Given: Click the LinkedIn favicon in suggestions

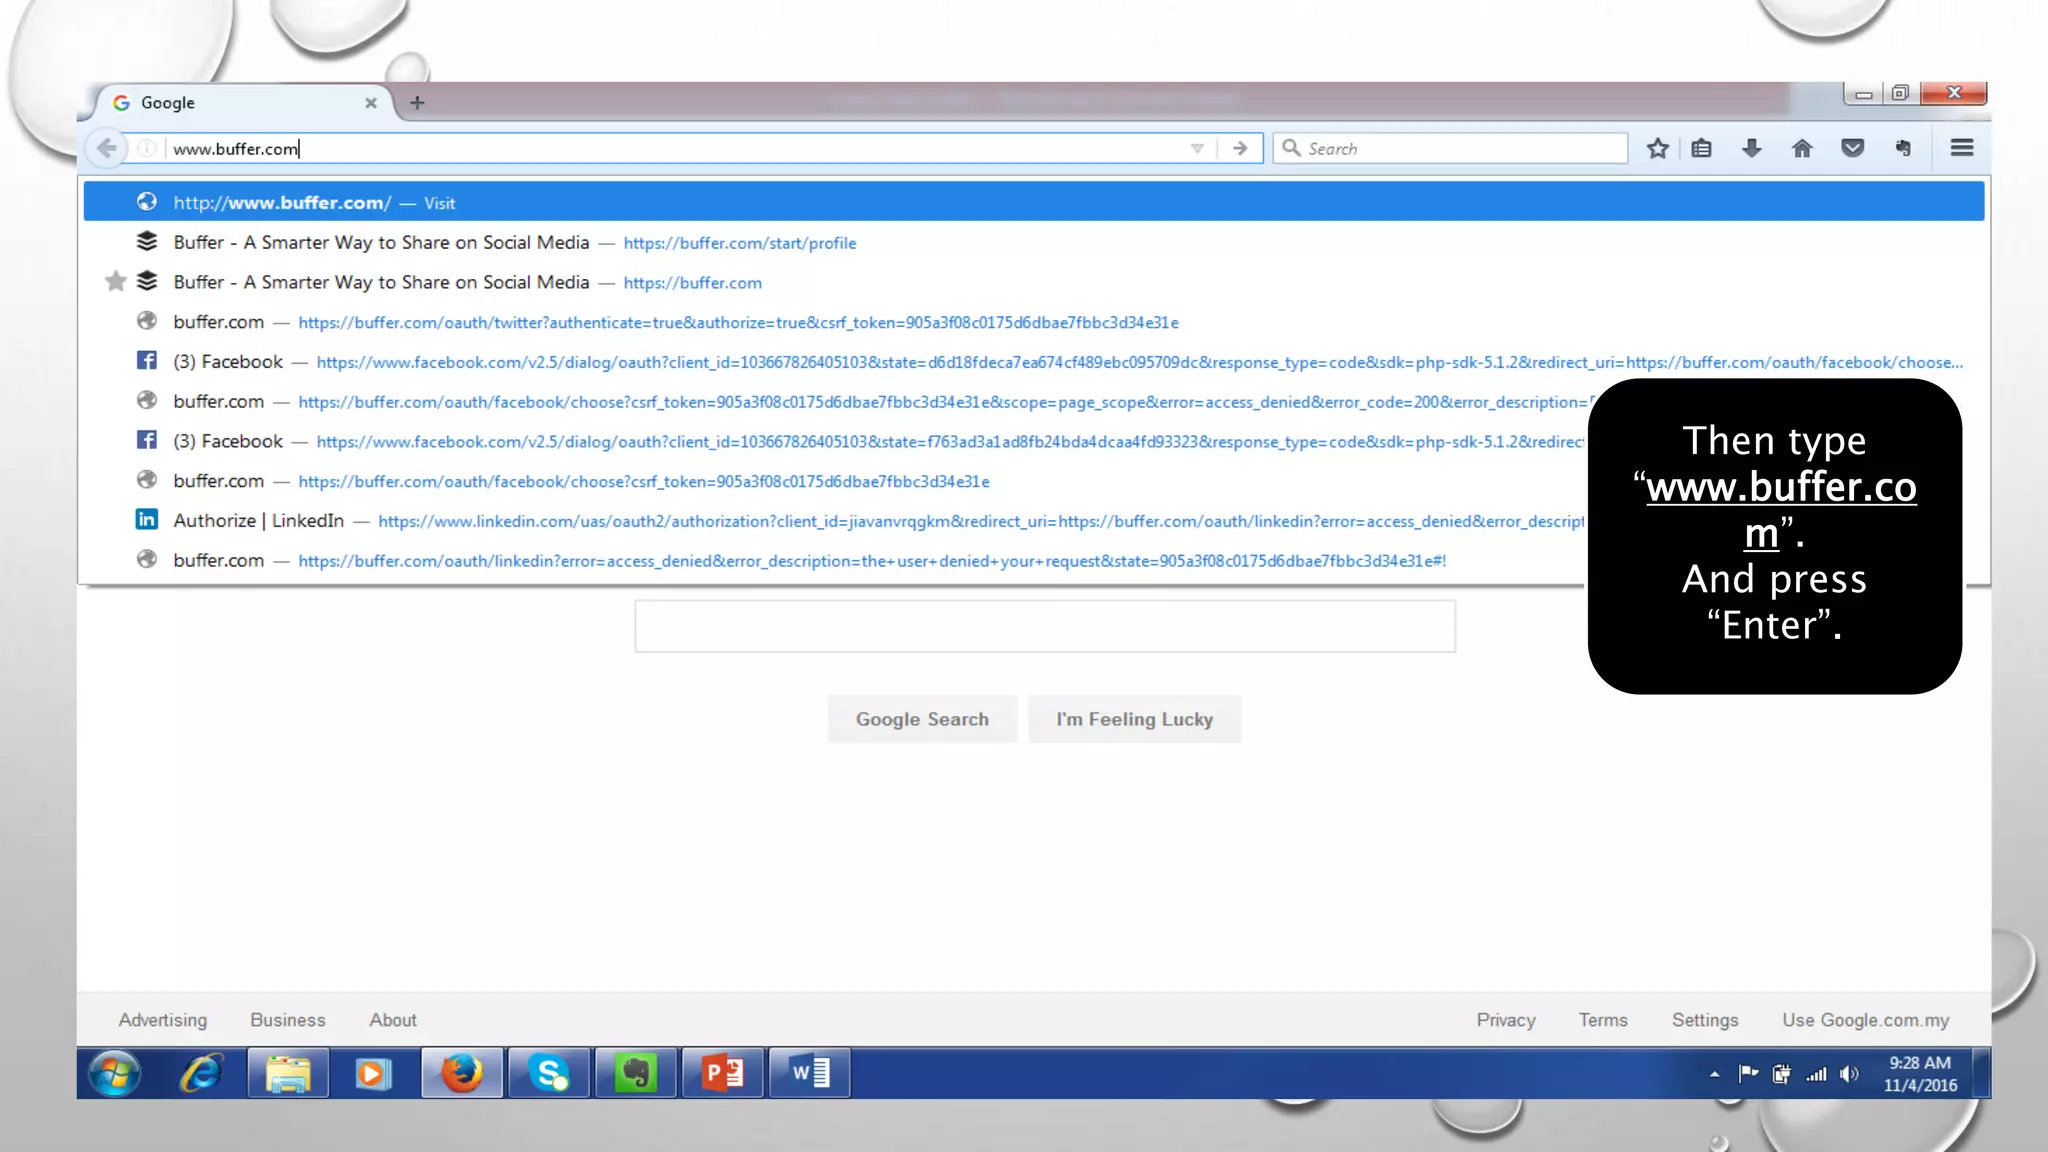Looking at the screenshot, I should tap(147, 519).
